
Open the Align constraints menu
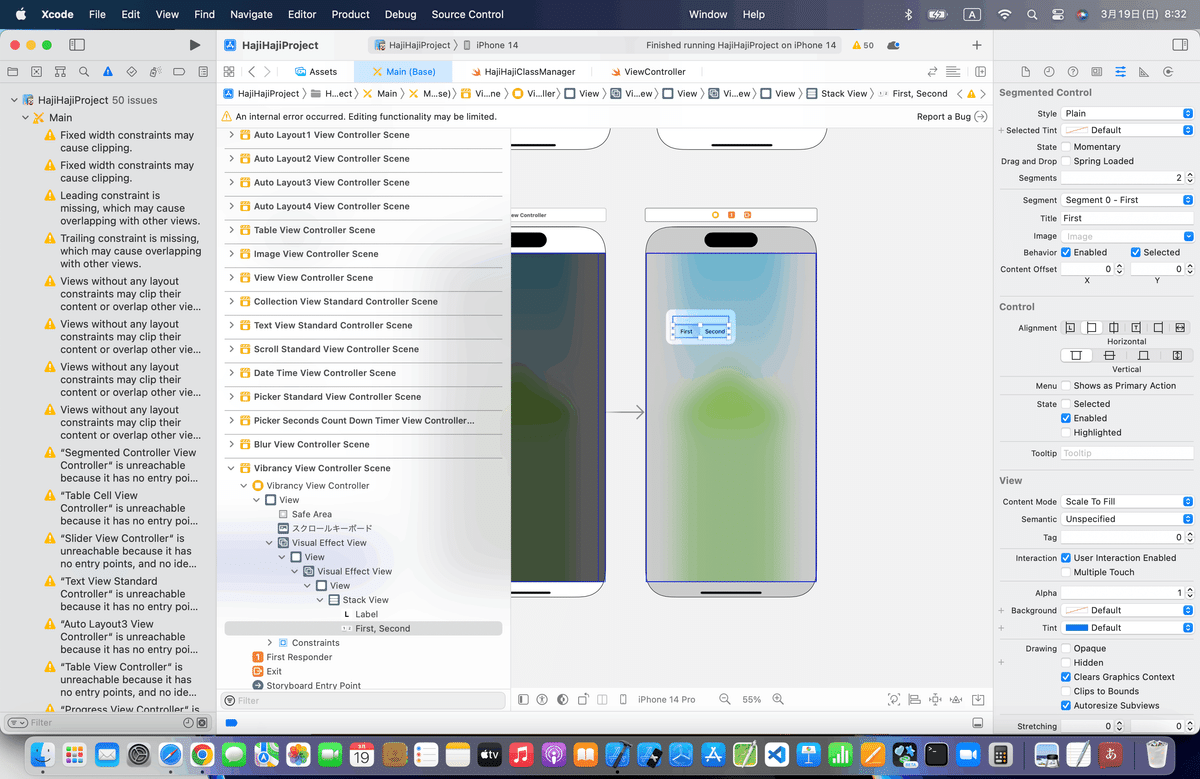915,699
